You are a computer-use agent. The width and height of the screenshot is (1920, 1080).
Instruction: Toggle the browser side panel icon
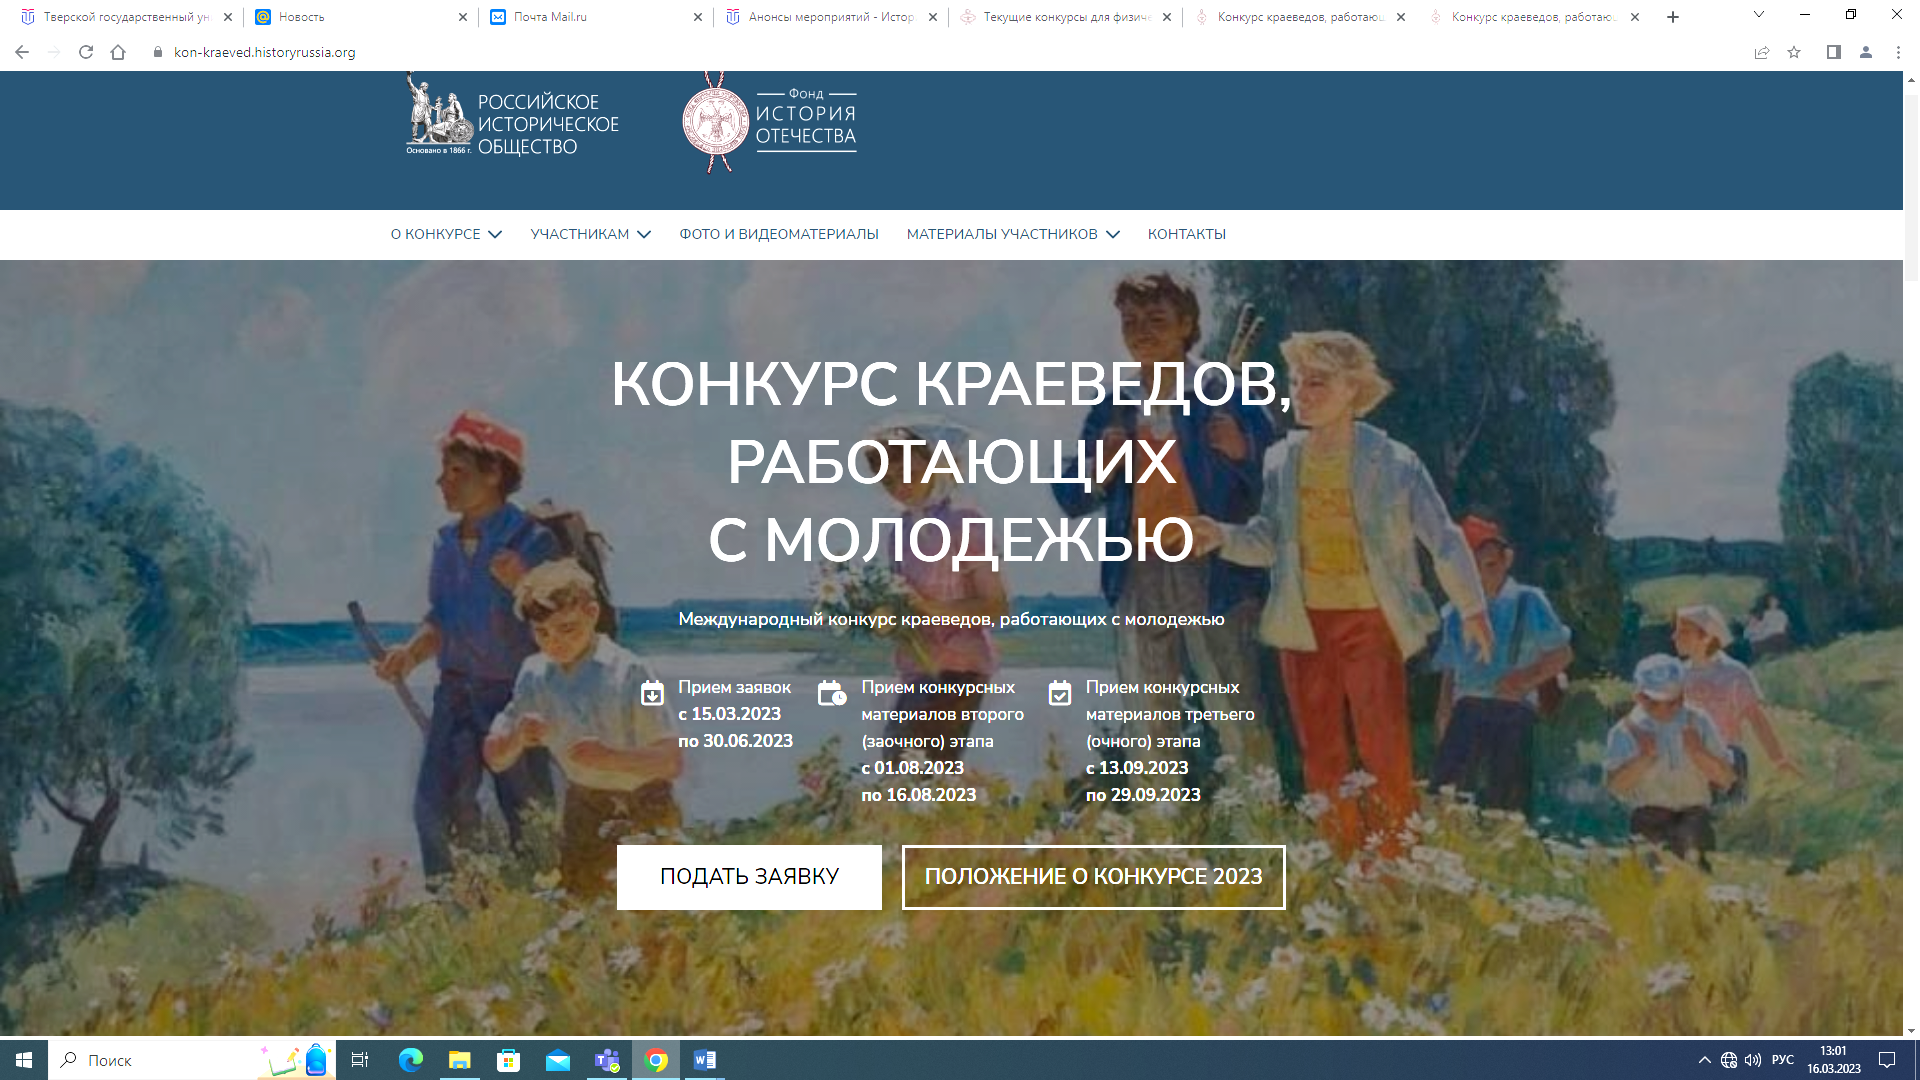[x=1833, y=52]
